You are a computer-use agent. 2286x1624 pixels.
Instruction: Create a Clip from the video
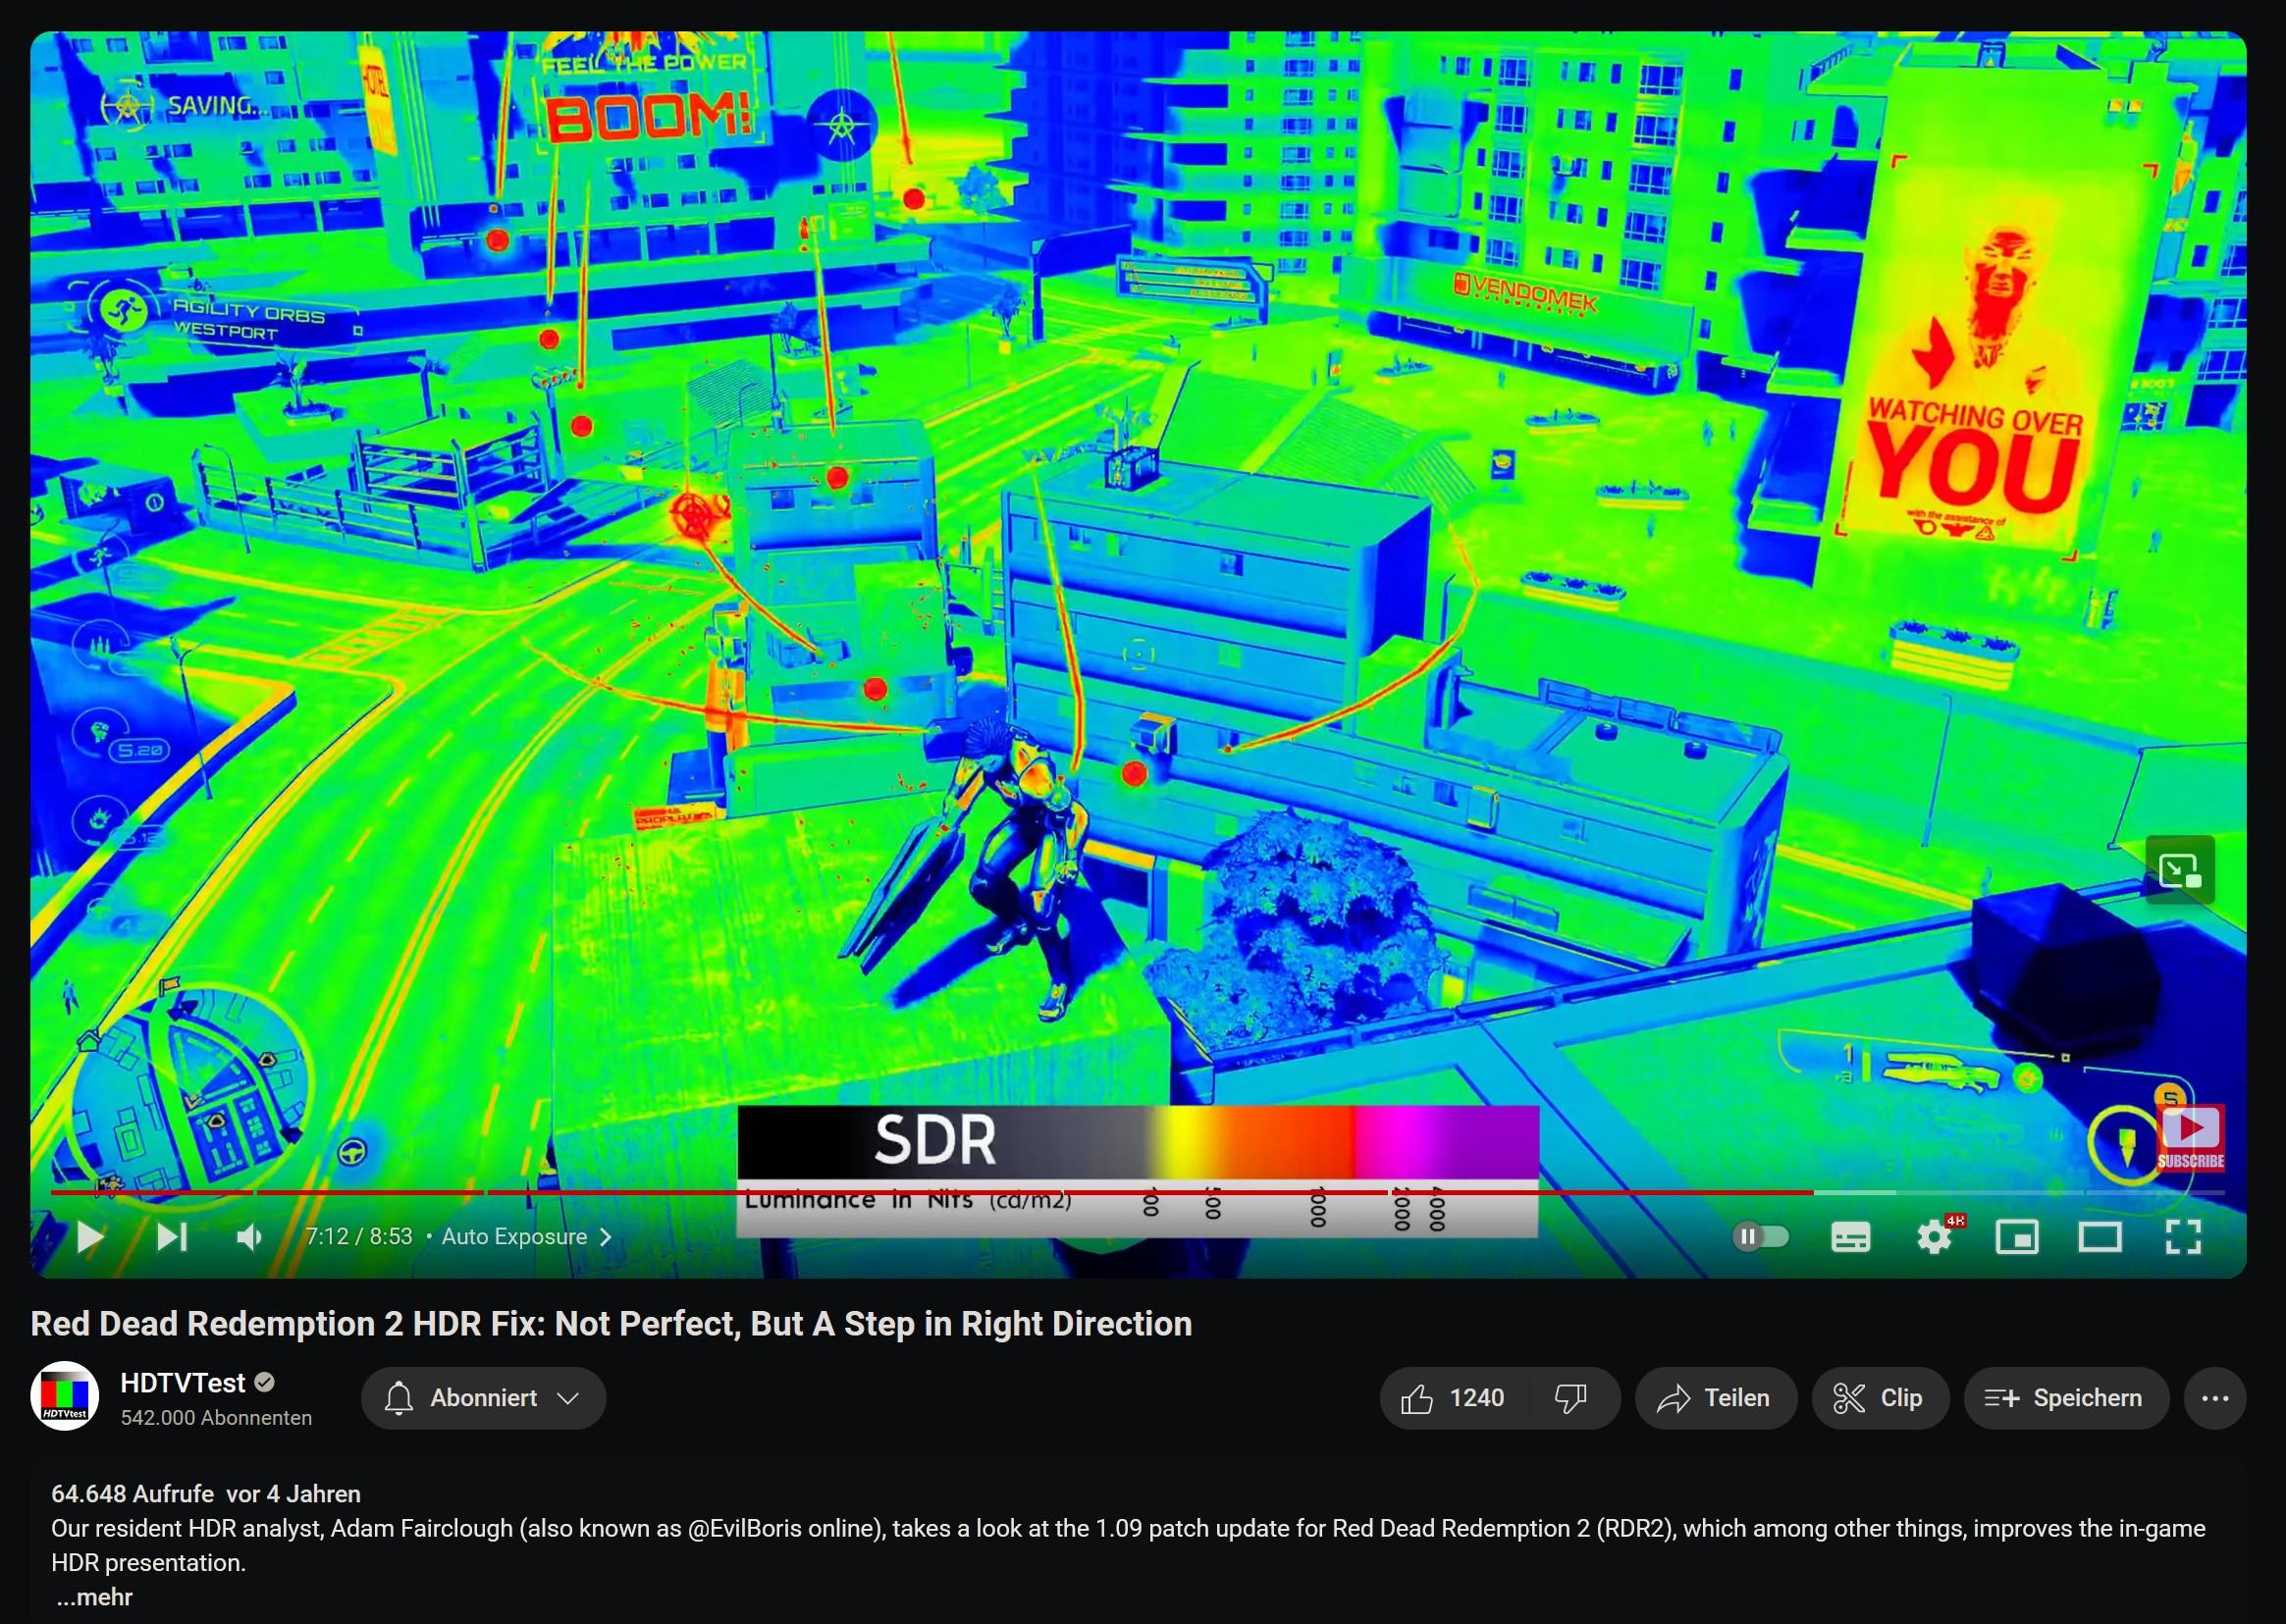tap(1880, 1398)
